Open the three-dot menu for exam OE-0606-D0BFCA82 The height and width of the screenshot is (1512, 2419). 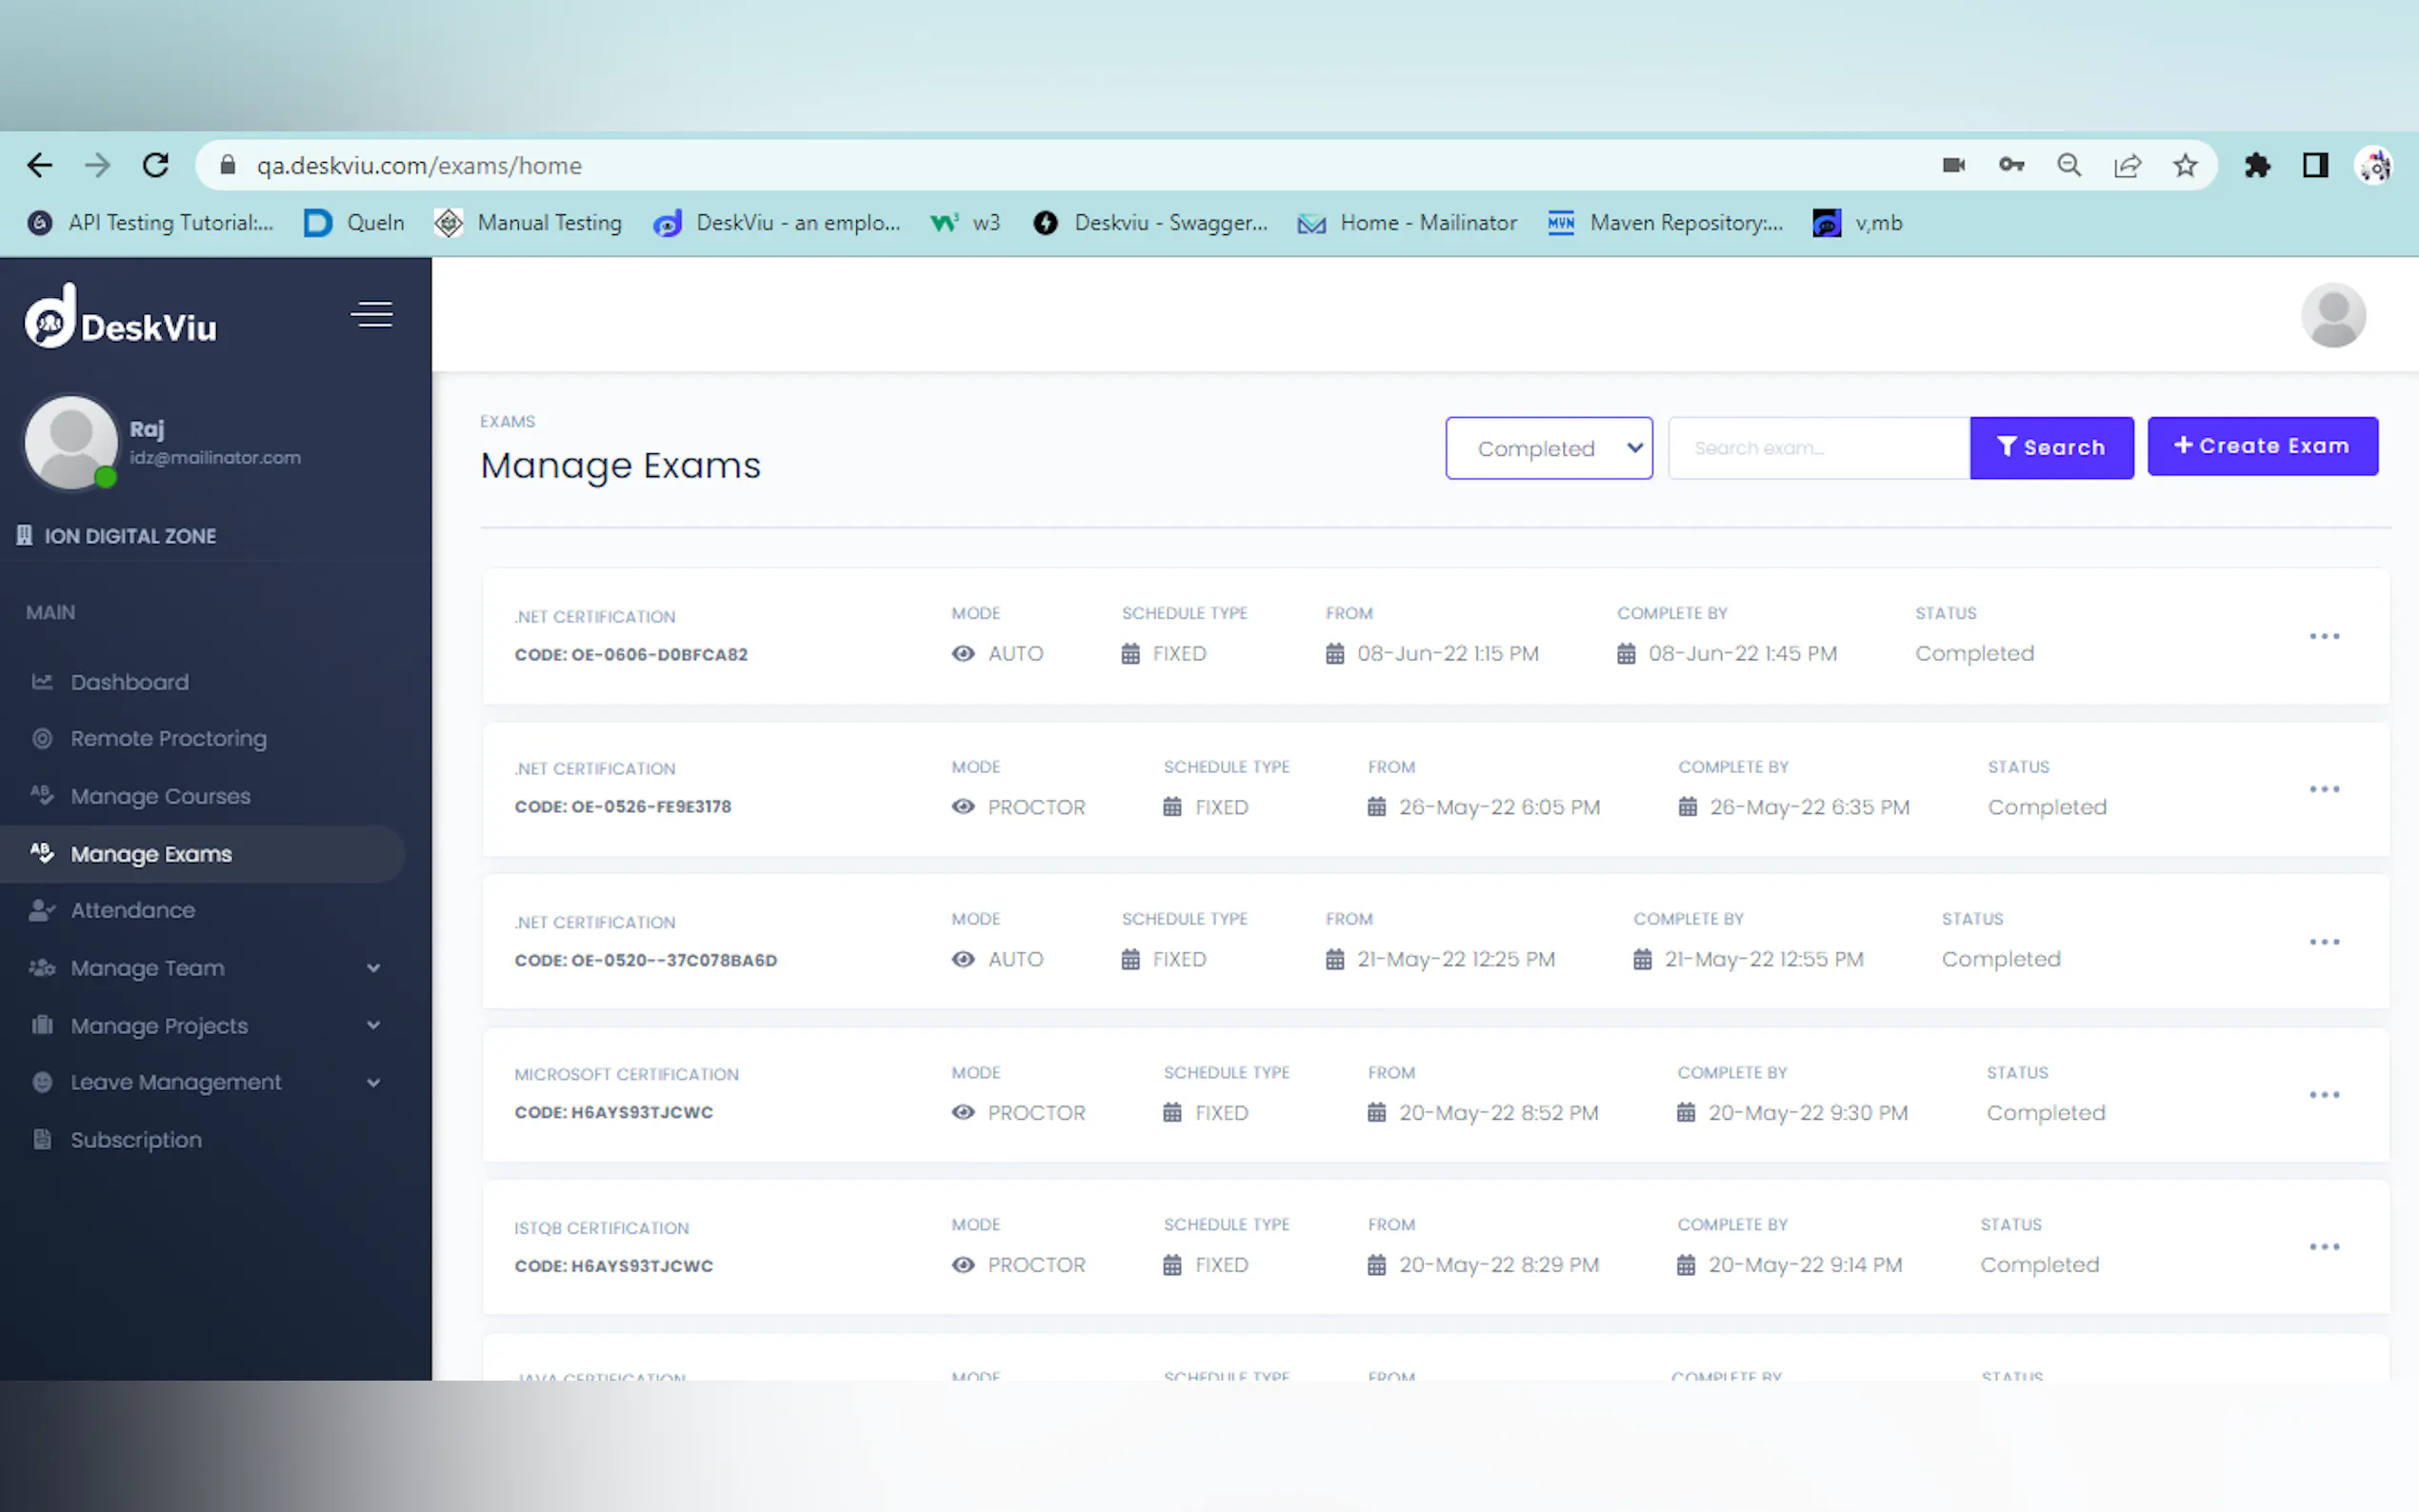point(2323,637)
